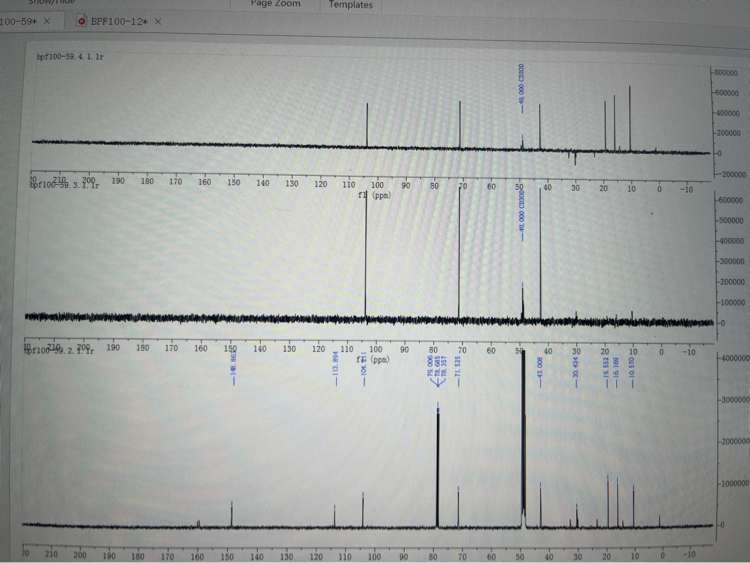Close the BPF100-12 tab

[x=157, y=21]
